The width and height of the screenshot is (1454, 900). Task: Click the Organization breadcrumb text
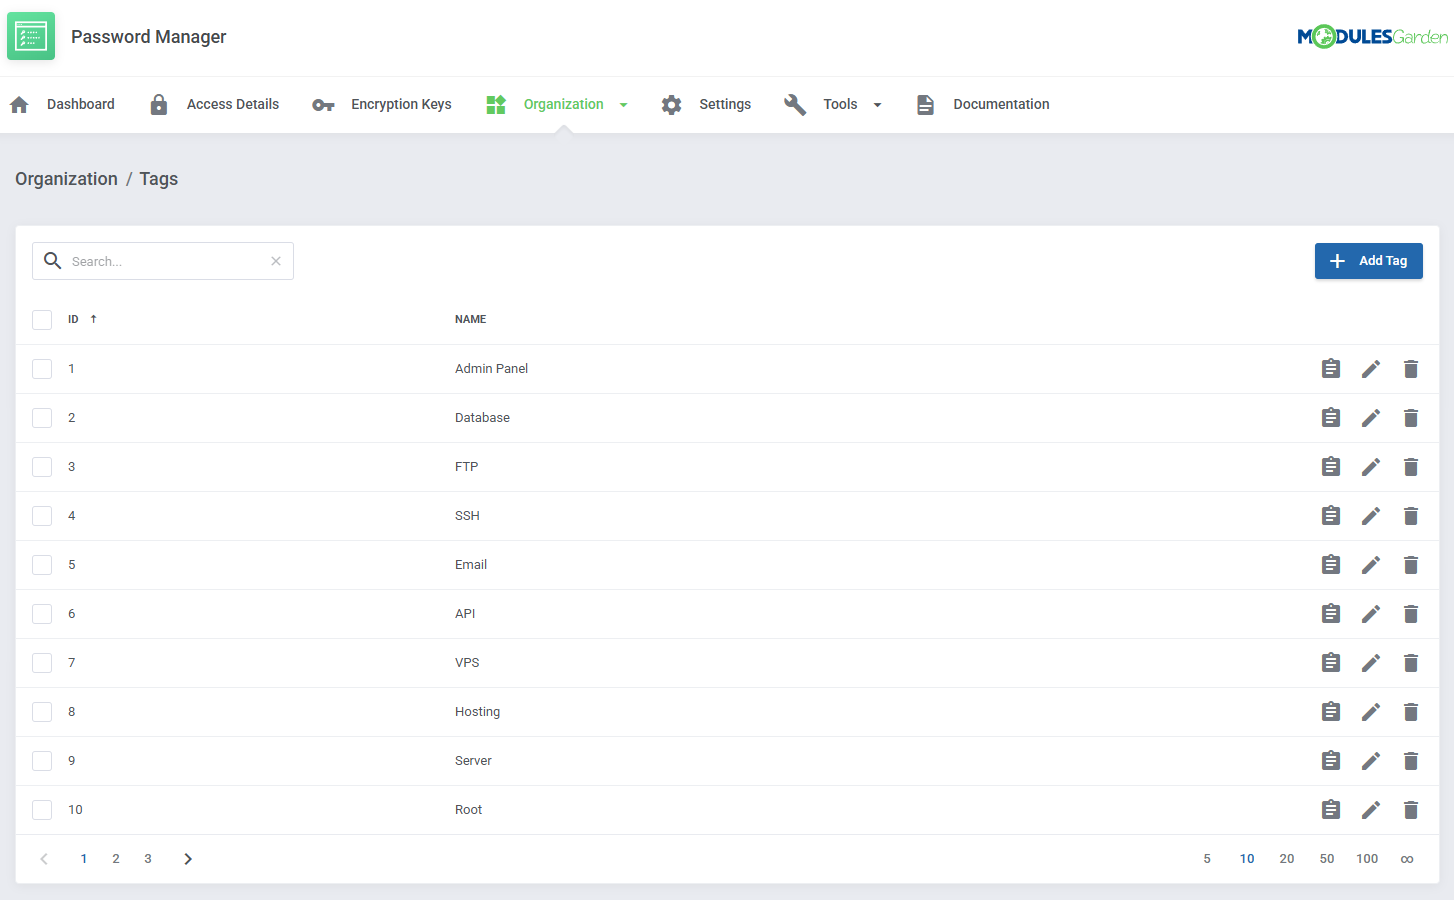click(66, 179)
